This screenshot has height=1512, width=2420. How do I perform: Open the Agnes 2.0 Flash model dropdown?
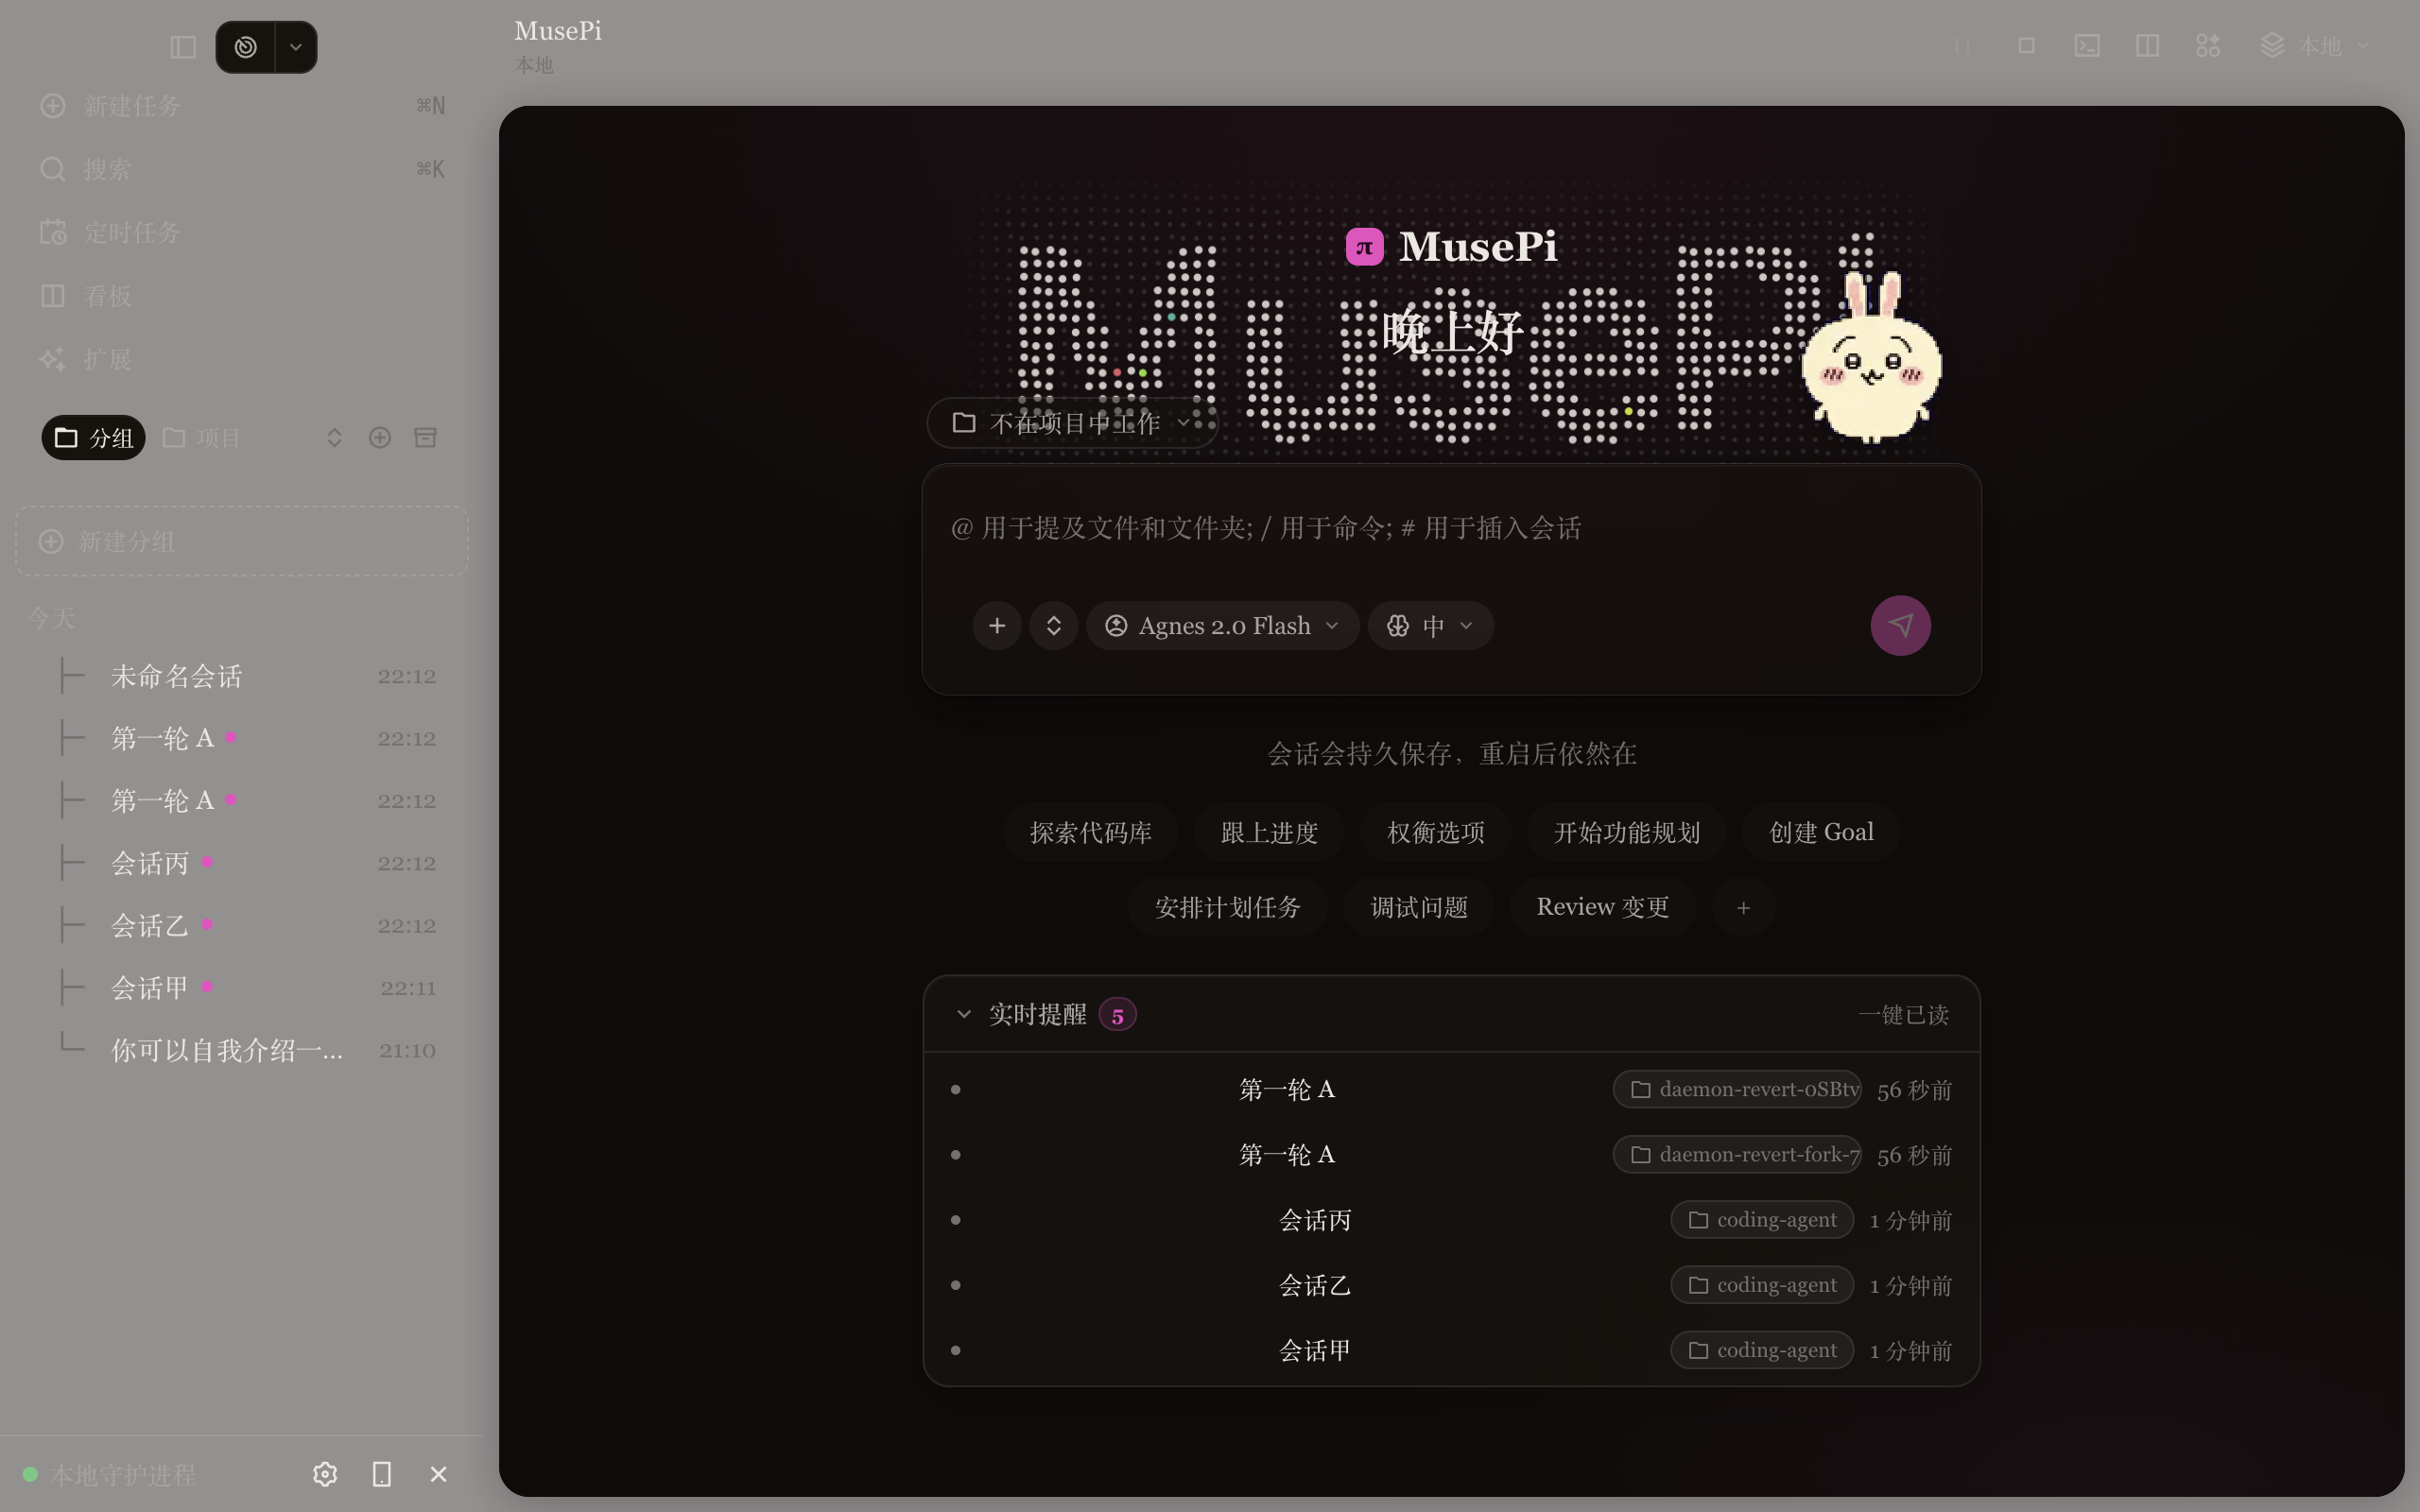pyautogui.click(x=1222, y=626)
